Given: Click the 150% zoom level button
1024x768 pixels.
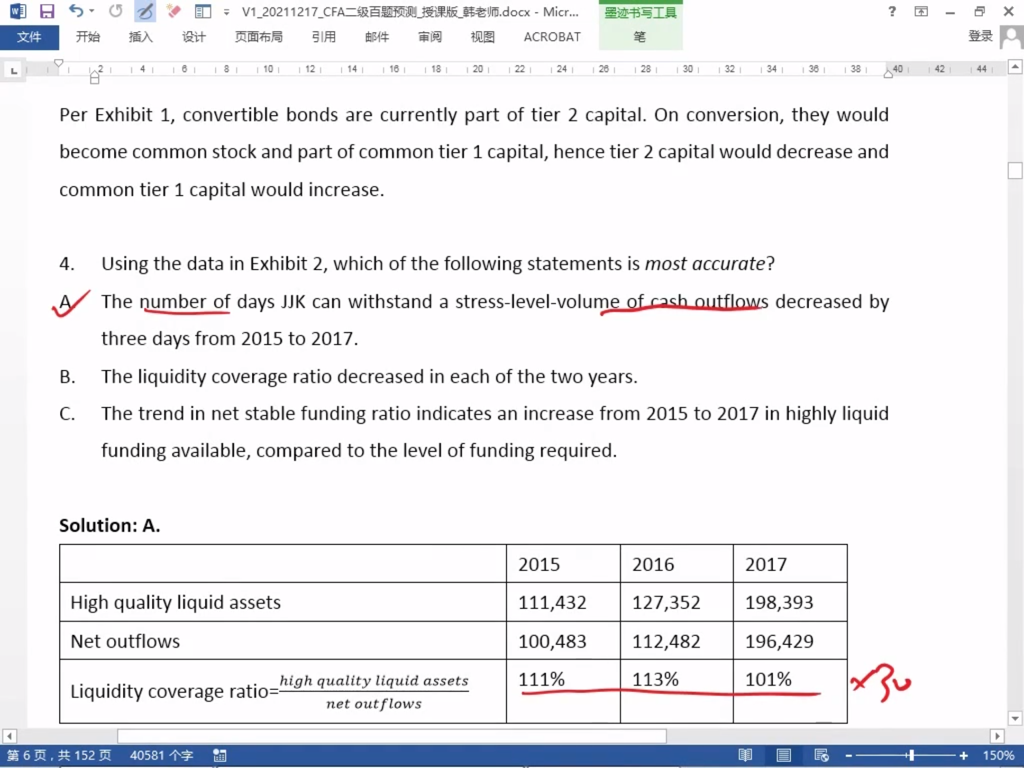Looking at the screenshot, I should pyautogui.click(x=998, y=756).
